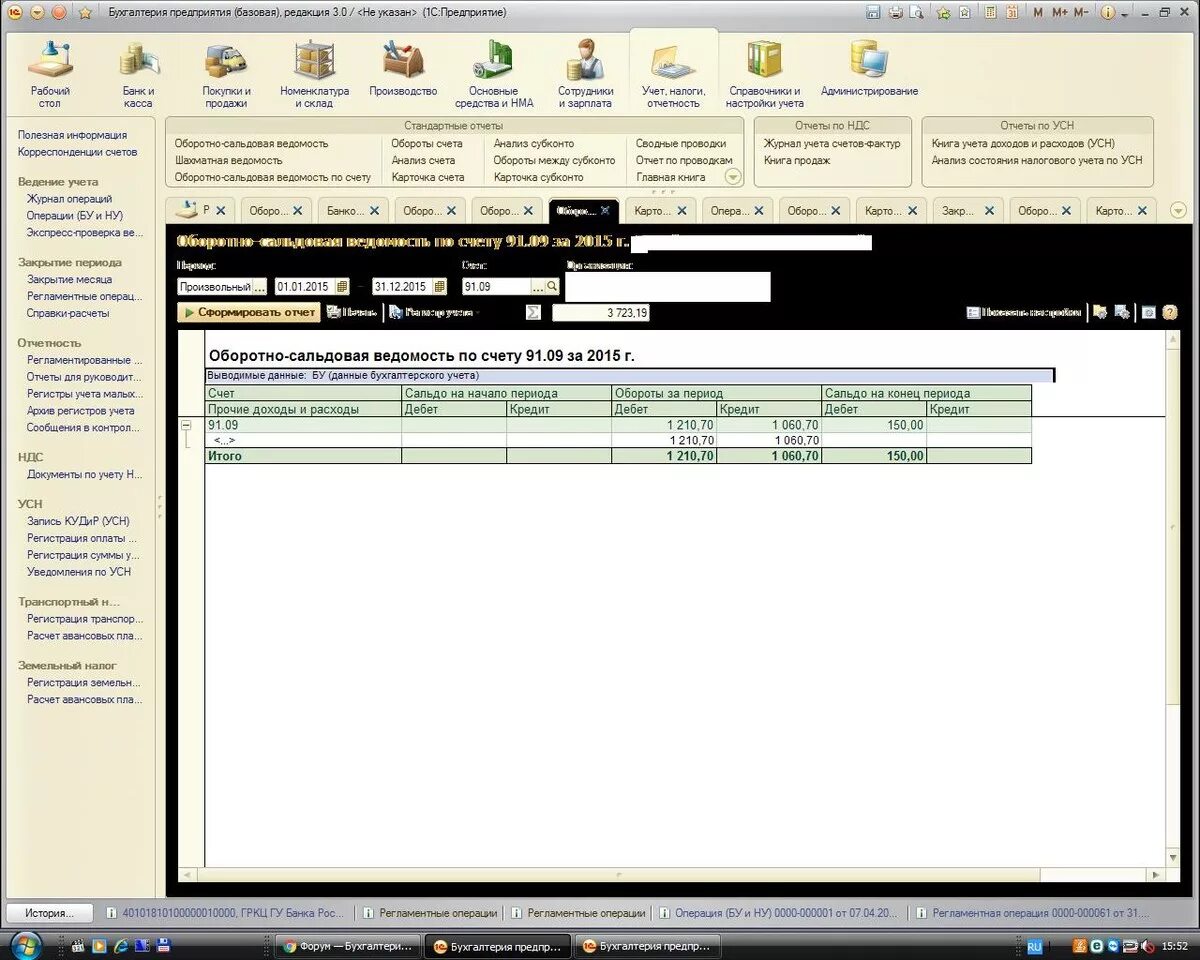Open account selection ellipsis button next to 91.09
This screenshot has width=1200, height=960.
[537, 286]
